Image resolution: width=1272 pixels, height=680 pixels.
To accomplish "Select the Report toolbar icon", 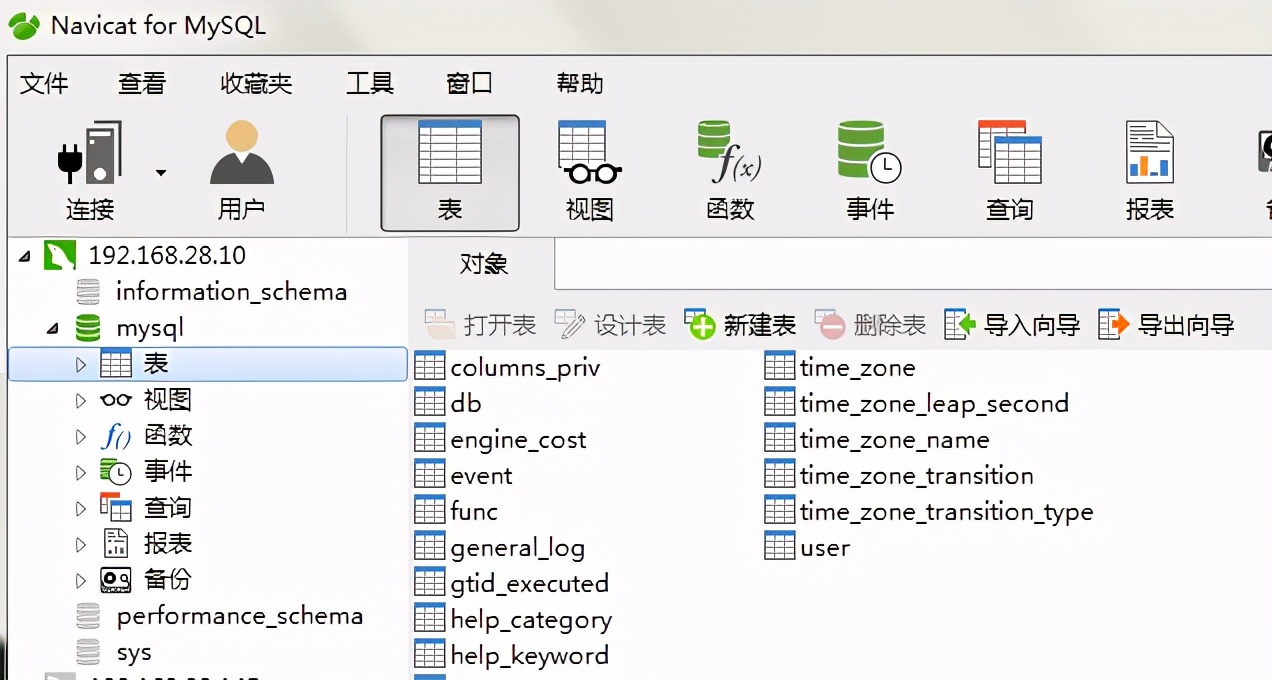I will tap(1150, 171).
